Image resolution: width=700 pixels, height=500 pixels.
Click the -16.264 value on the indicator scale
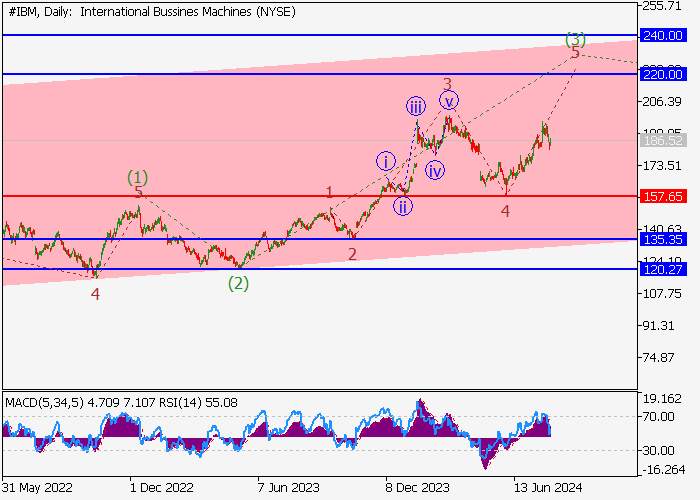coord(663,469)
